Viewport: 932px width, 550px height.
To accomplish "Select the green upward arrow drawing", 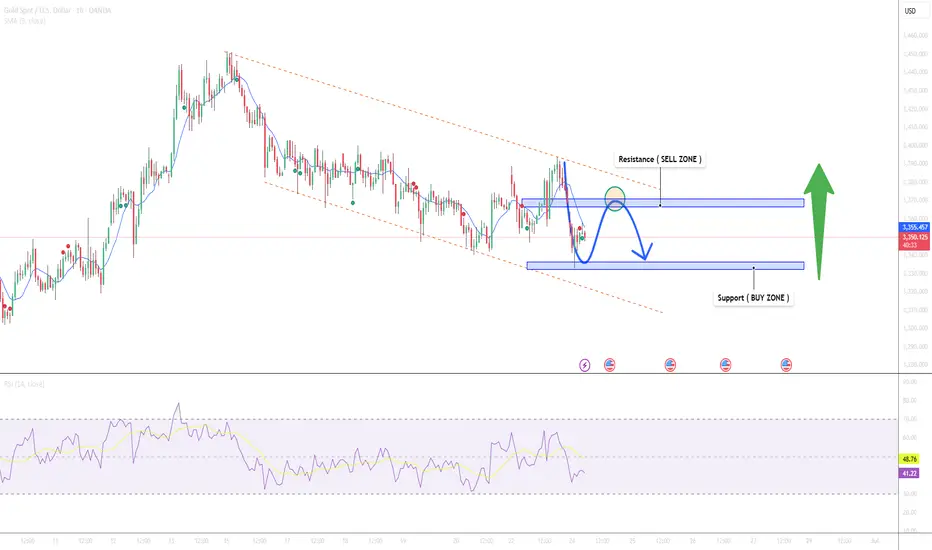I will (x=818, y=221).
